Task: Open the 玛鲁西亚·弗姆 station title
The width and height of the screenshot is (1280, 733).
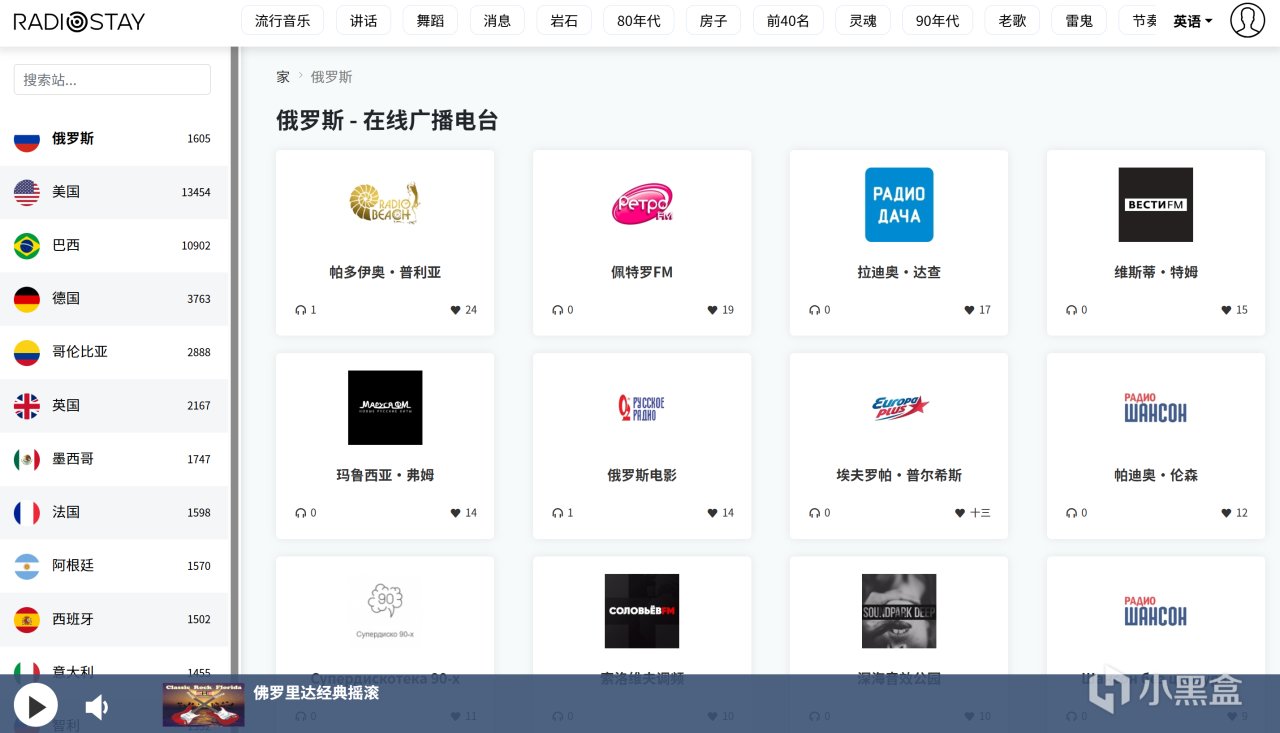Action: click(x=385, y=475)
